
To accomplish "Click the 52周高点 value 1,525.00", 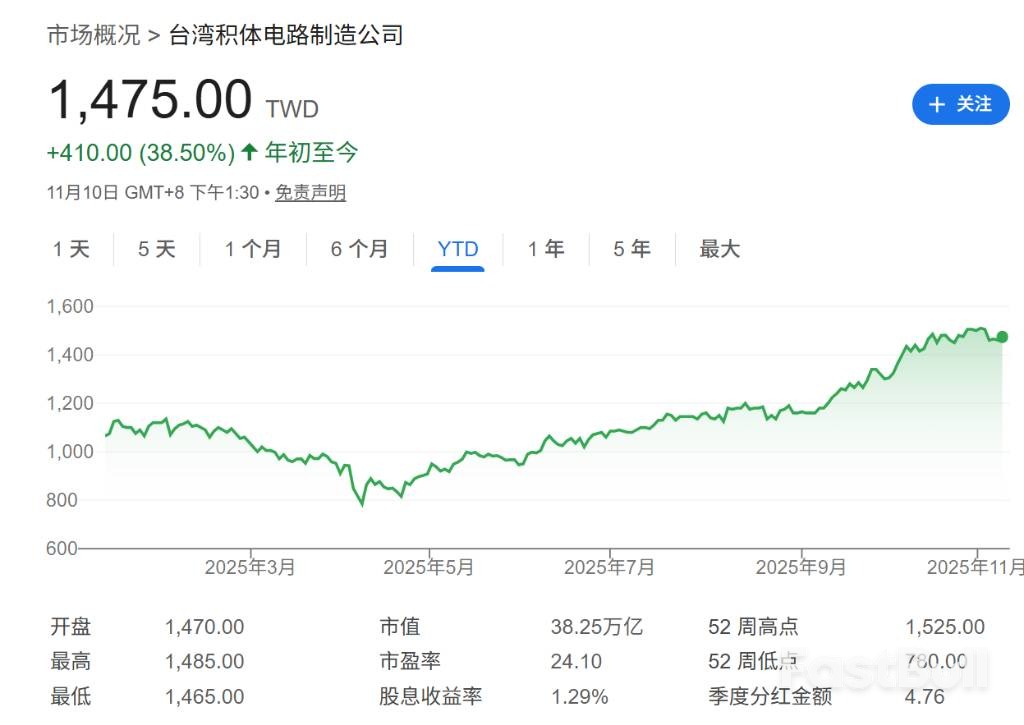I will [x=946, y=627].
